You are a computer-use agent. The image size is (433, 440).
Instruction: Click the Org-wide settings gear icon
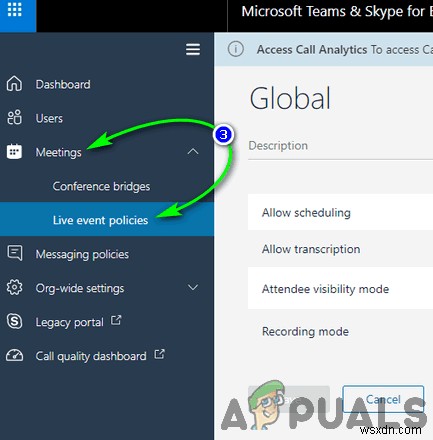(14, 288)
